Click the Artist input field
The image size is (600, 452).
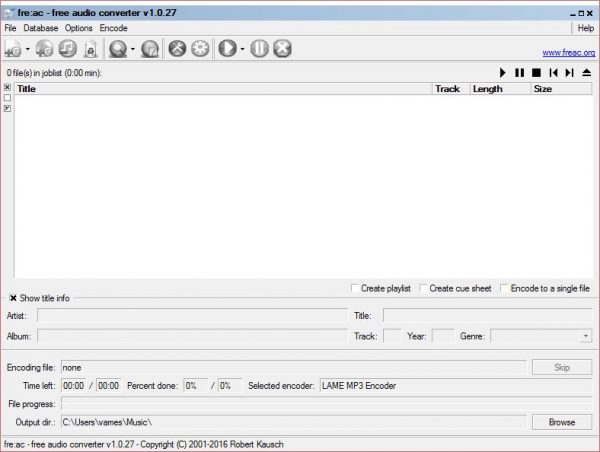coord(192,316)
